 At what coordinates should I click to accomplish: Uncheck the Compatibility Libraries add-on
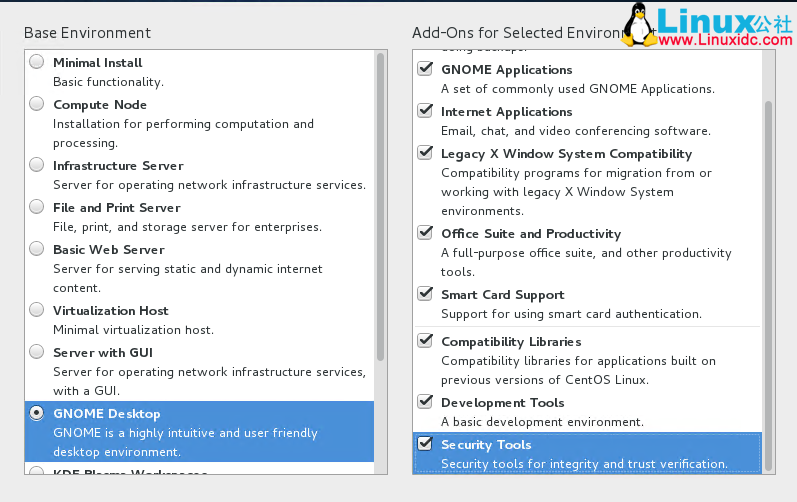tap(425, 341)
